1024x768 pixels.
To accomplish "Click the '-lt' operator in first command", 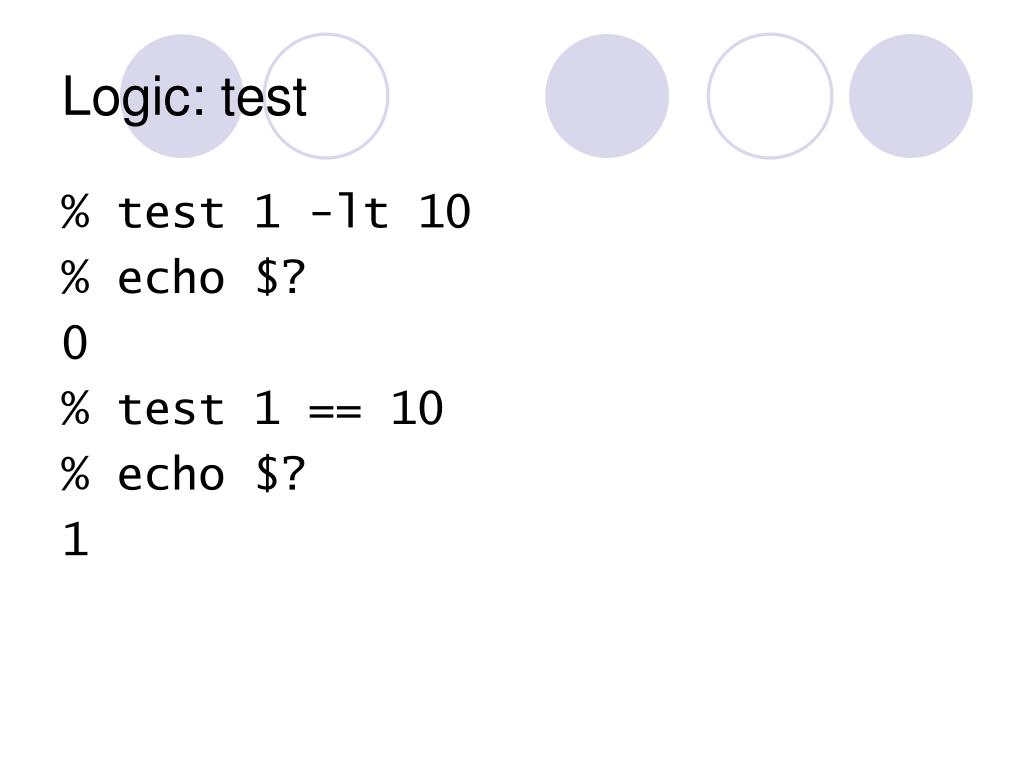I will click(349, 212).
